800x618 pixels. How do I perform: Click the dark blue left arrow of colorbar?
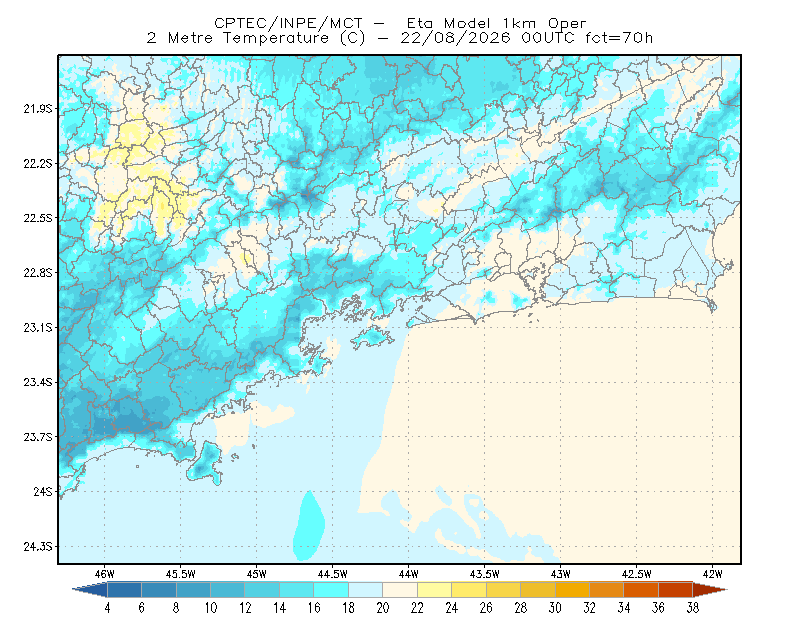coord(91,589)
